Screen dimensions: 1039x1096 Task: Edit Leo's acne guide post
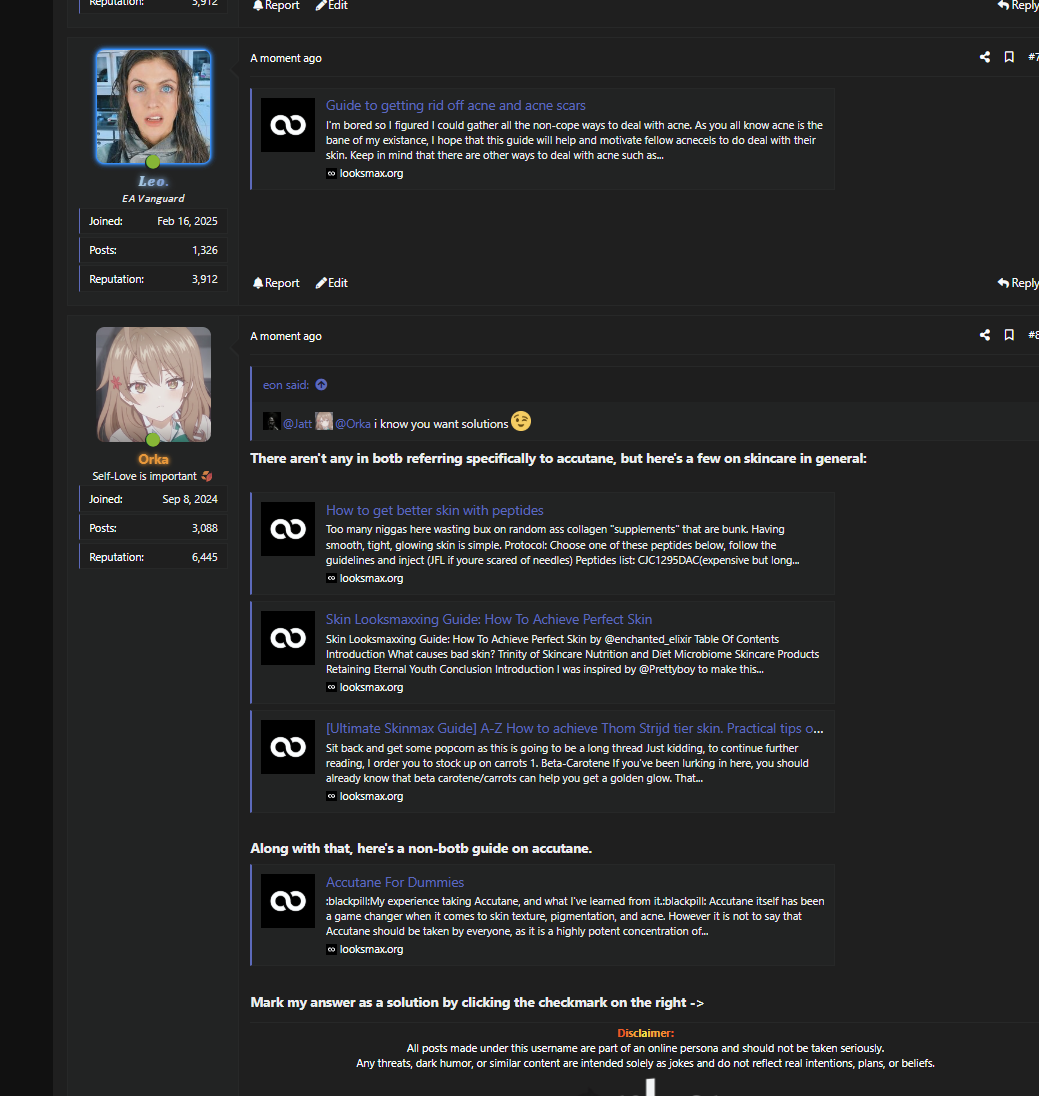coord(332,283)
